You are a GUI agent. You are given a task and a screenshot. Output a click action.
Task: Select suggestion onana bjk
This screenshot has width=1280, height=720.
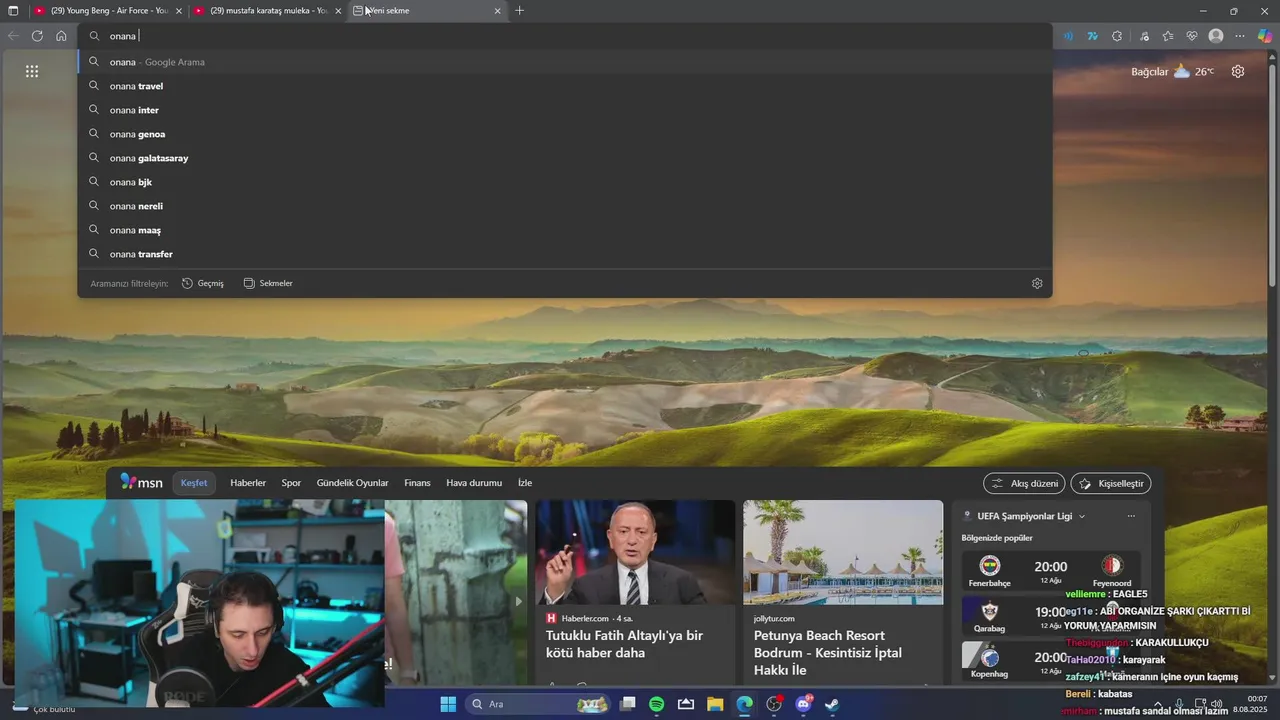565,182
